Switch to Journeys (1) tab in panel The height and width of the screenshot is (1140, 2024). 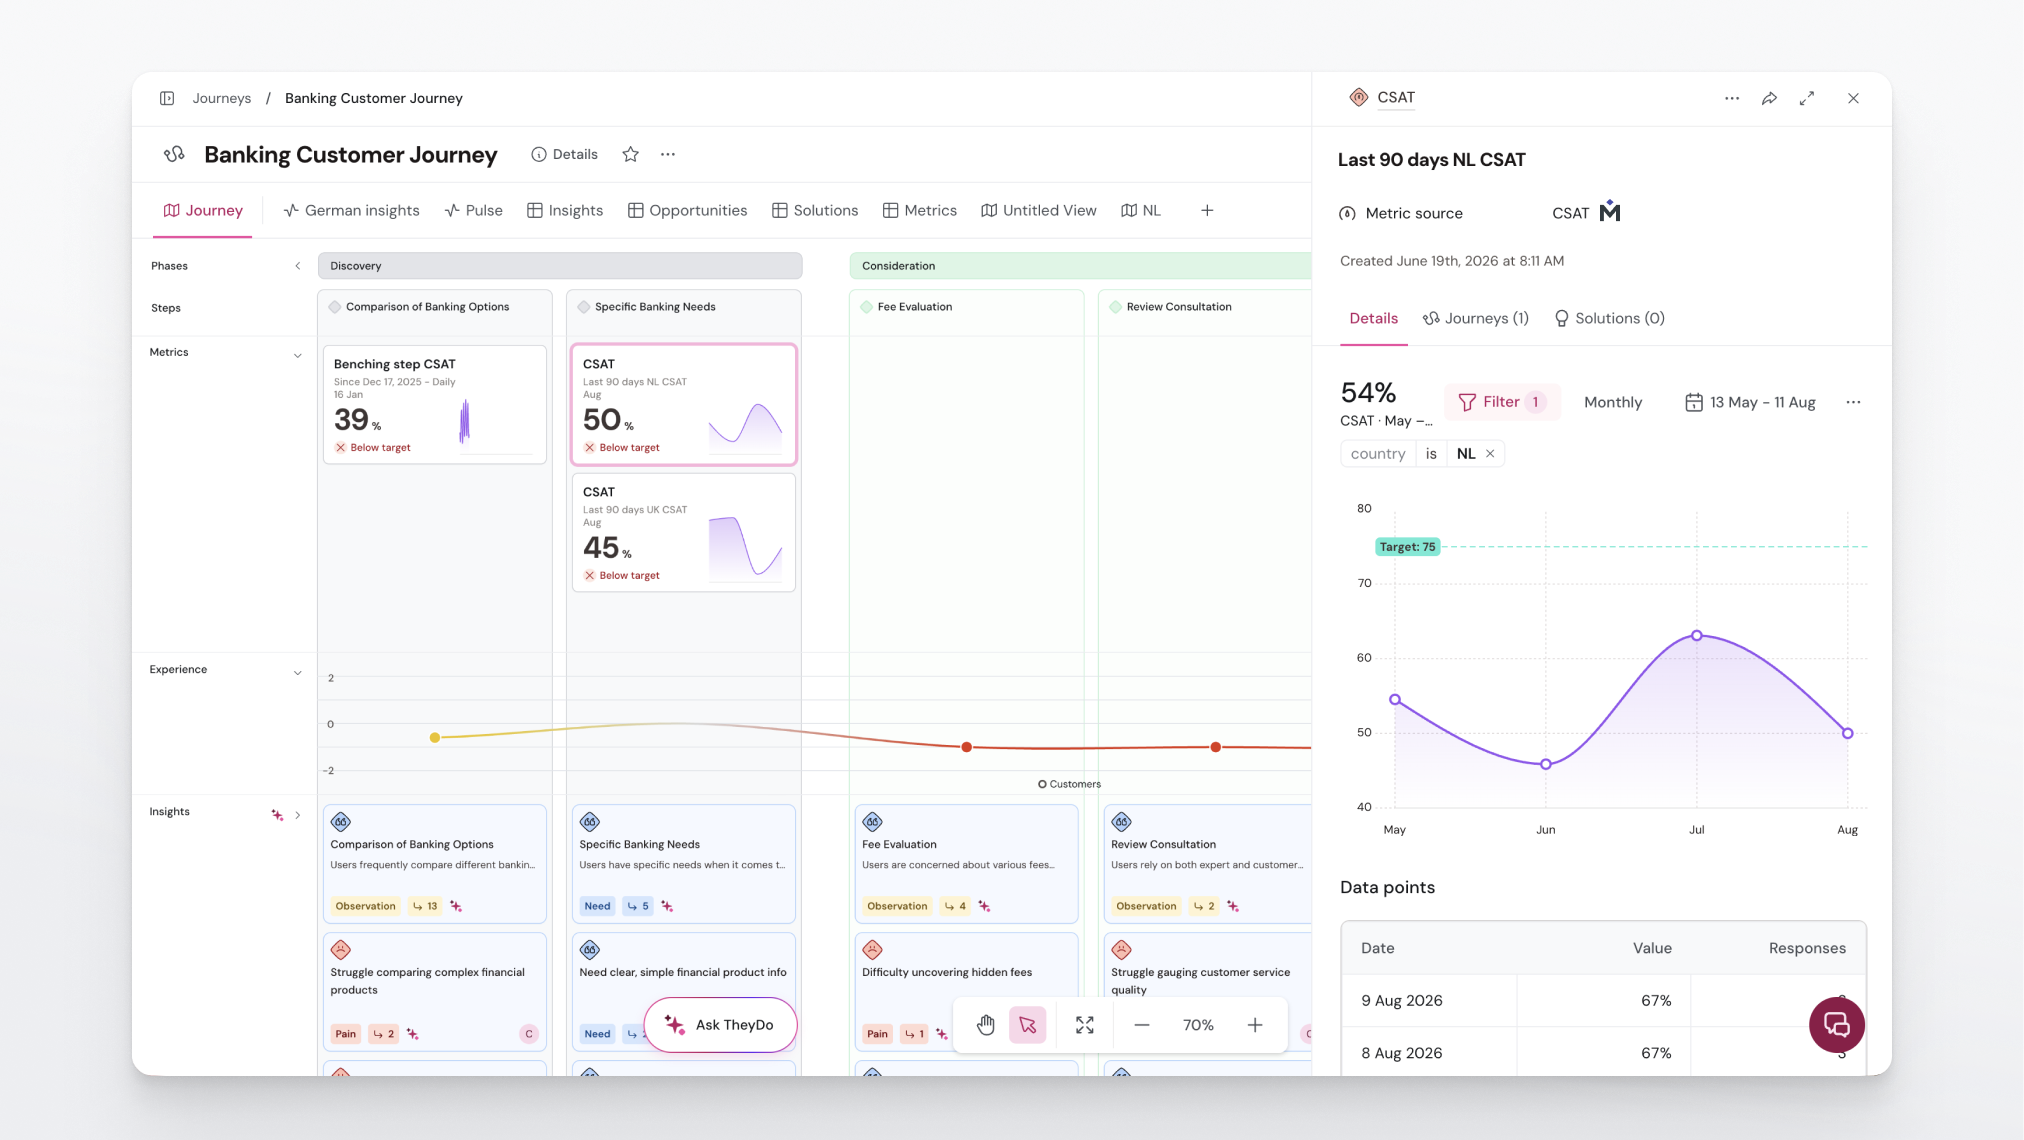tap(1476, 318)
